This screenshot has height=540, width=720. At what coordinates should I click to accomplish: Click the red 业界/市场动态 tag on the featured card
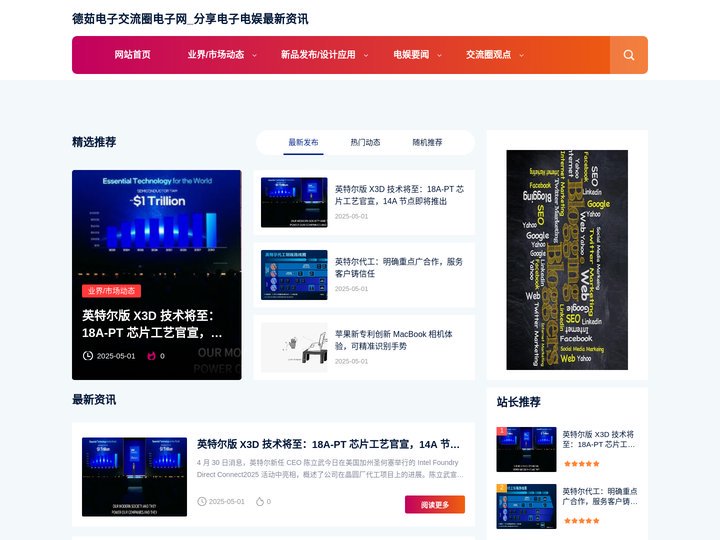(x=112, y=291)
